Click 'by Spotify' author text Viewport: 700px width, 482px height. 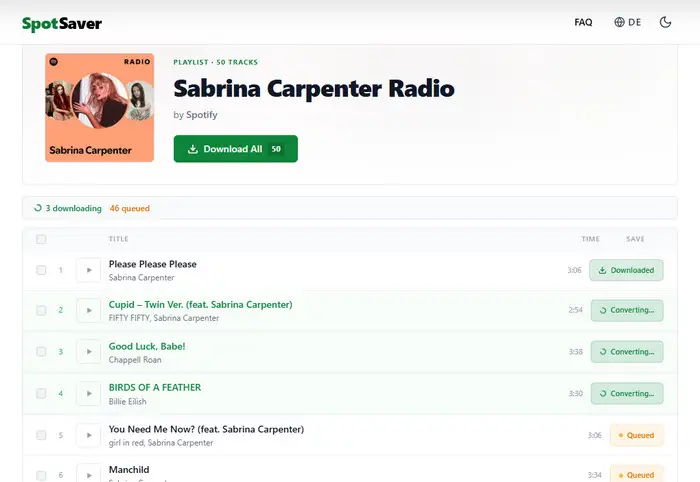coord(196,115)
